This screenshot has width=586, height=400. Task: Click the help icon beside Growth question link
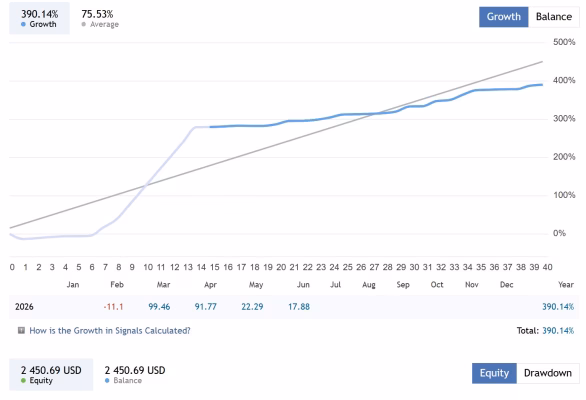point(21,330)
